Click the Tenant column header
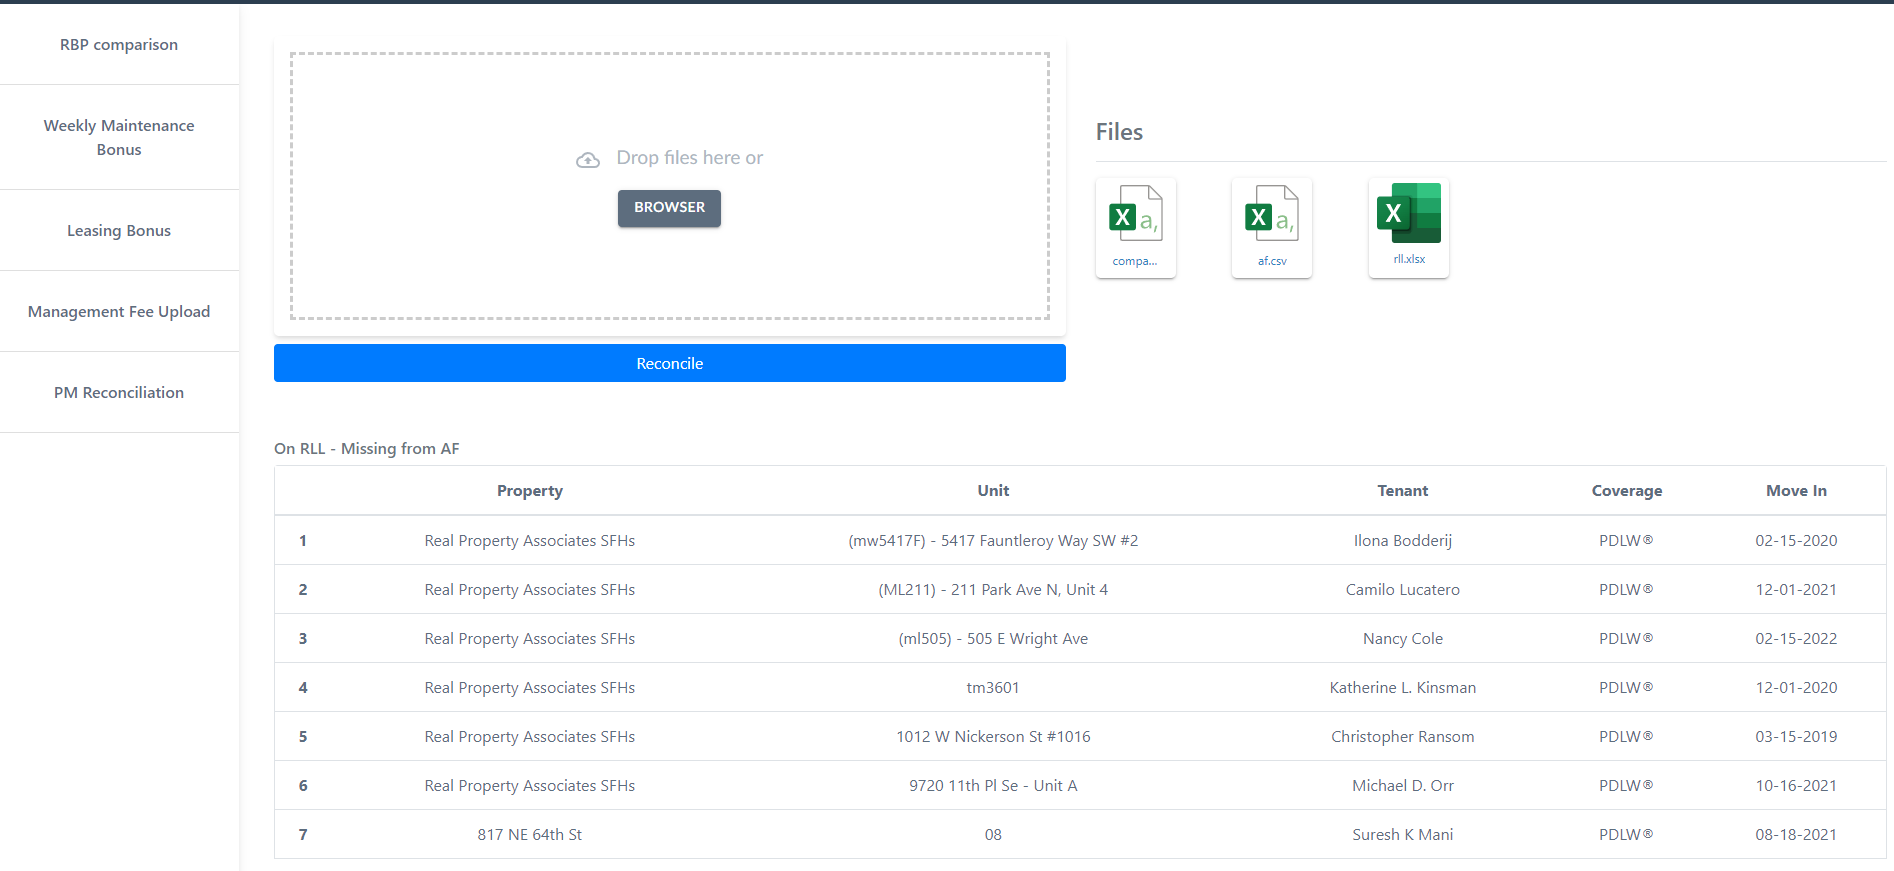 [1402, 491]
